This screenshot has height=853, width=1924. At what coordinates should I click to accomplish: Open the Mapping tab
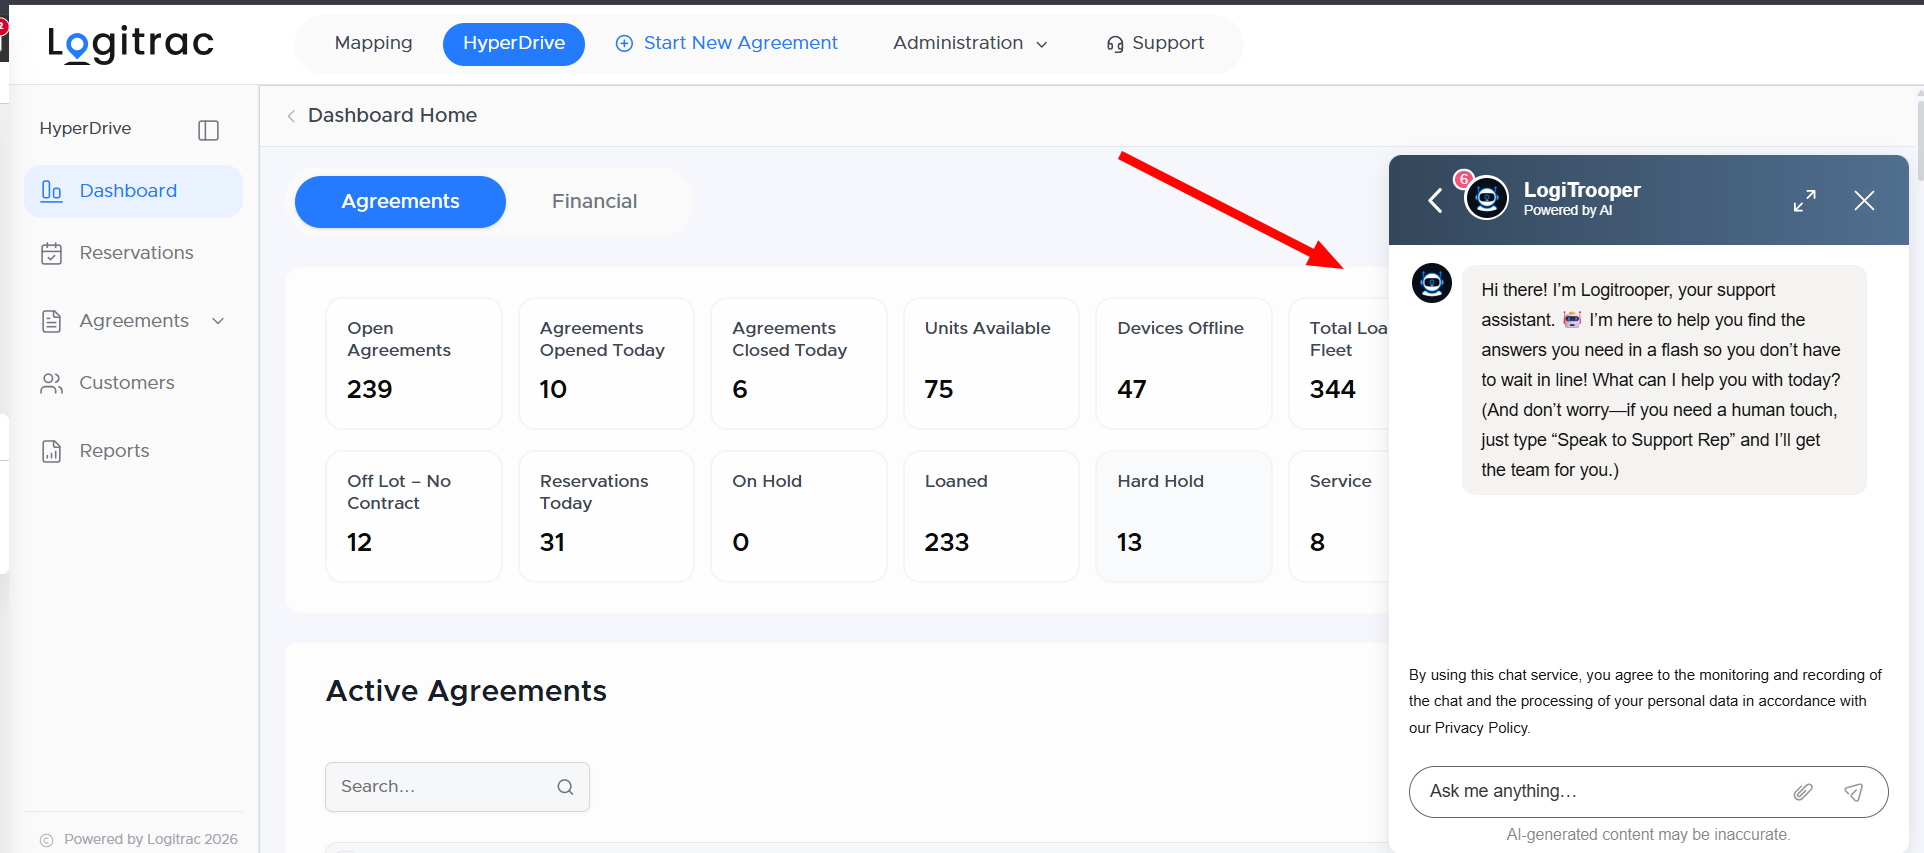click(x=373, y=43)
